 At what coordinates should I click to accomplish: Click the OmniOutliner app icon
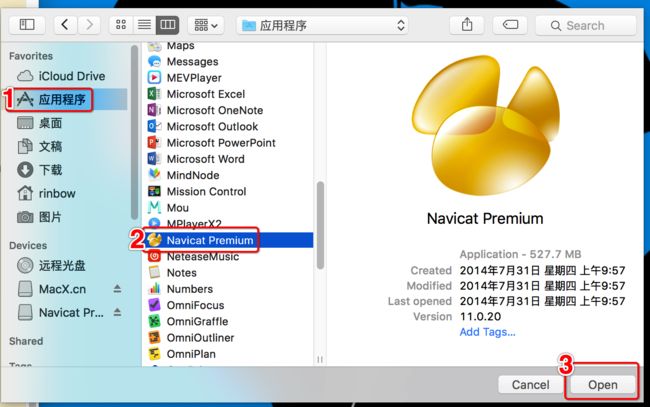[x=154, y=337]
